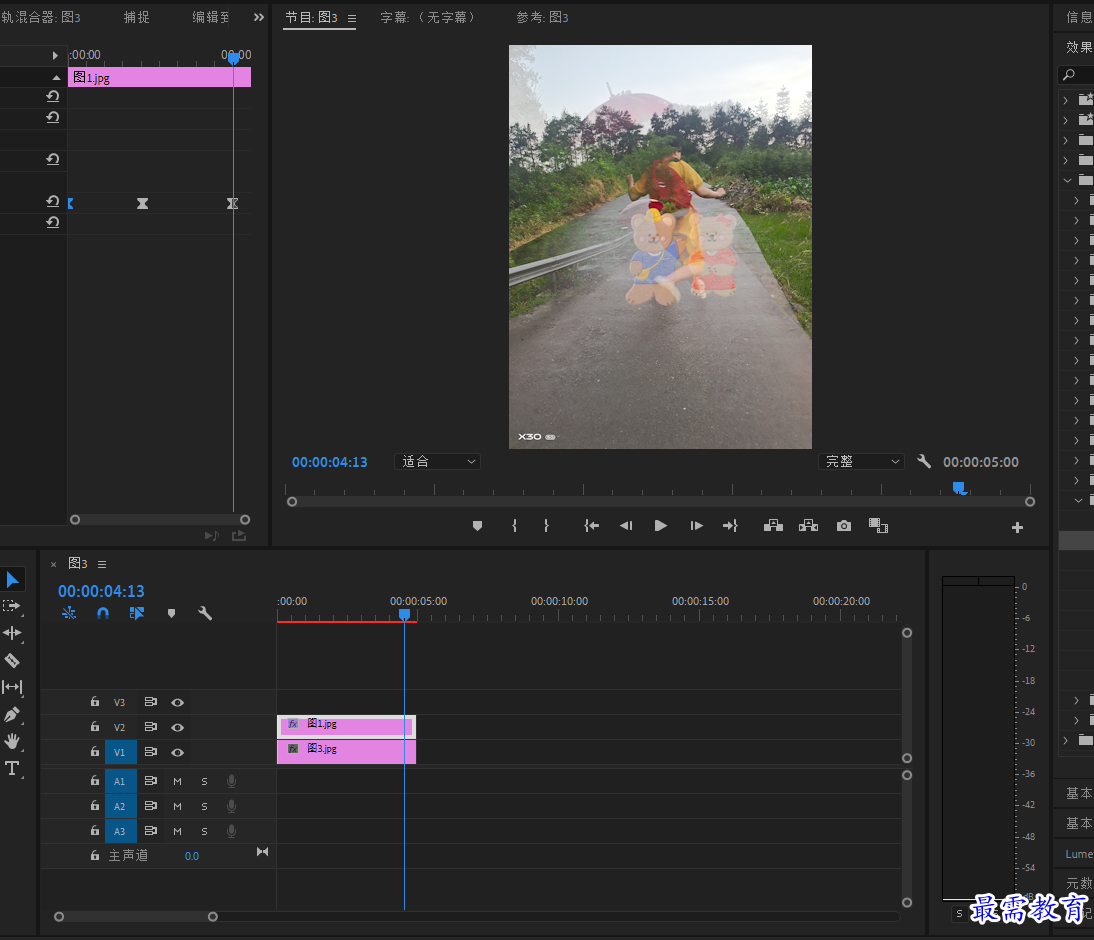Toggle nest sequence insert mode icon

tap(69, 613)
